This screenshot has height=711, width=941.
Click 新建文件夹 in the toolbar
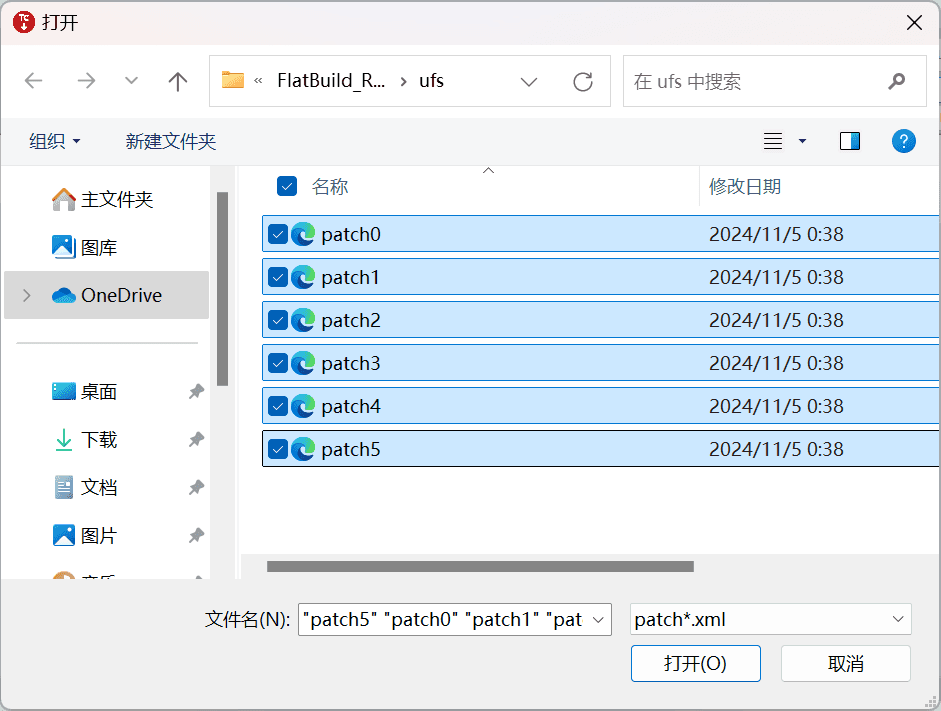tap(170, 142)
